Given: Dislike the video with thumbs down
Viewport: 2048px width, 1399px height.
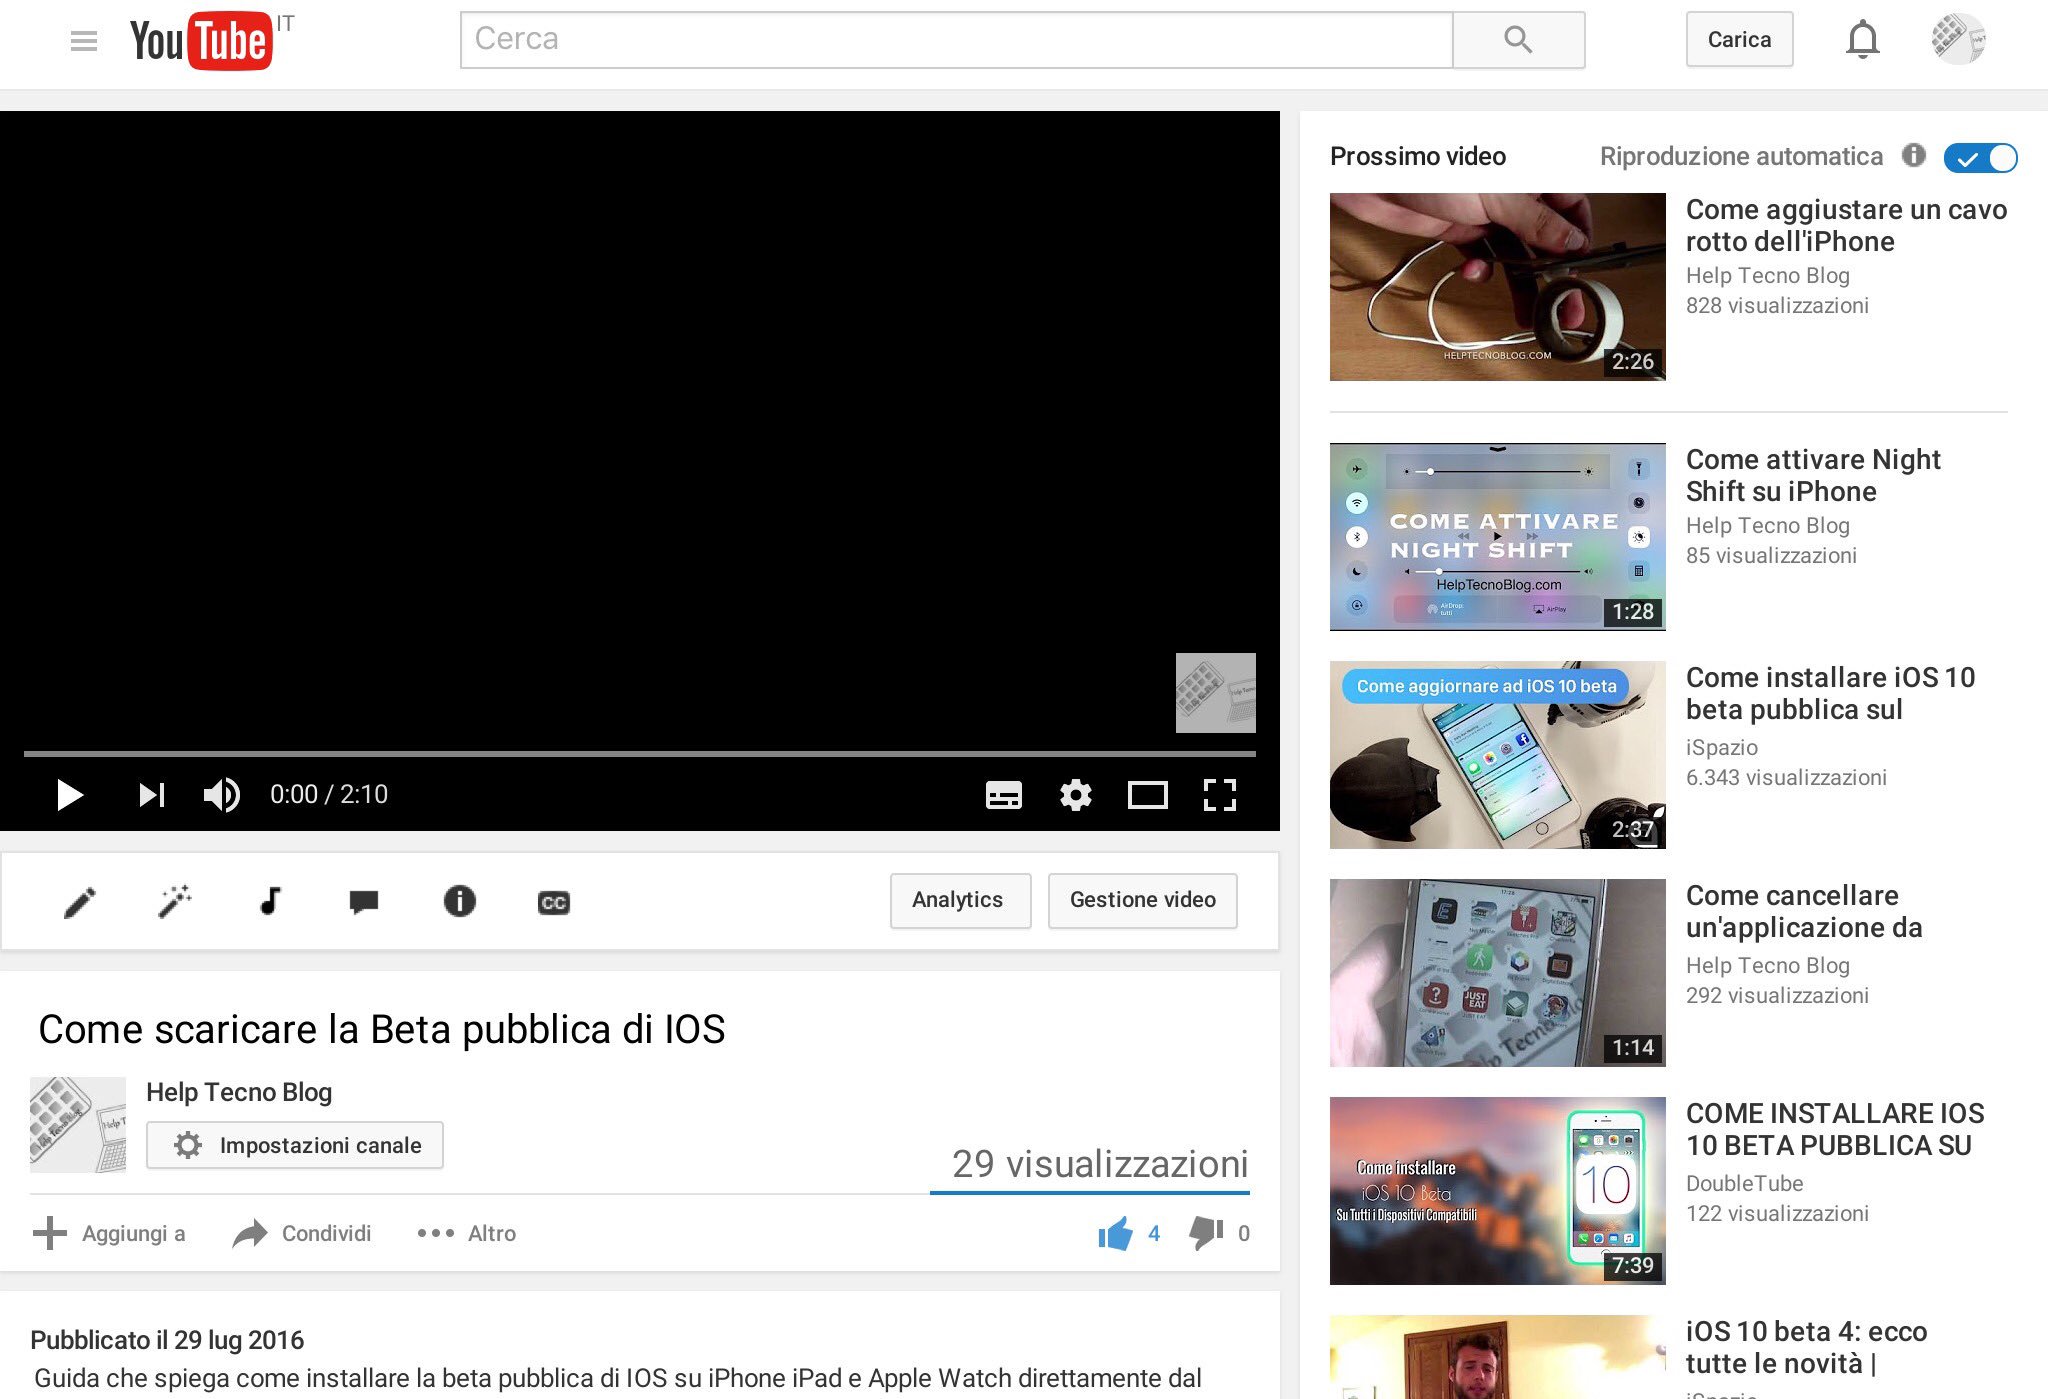Looking at the screenshot, I should point(1206,1233).
